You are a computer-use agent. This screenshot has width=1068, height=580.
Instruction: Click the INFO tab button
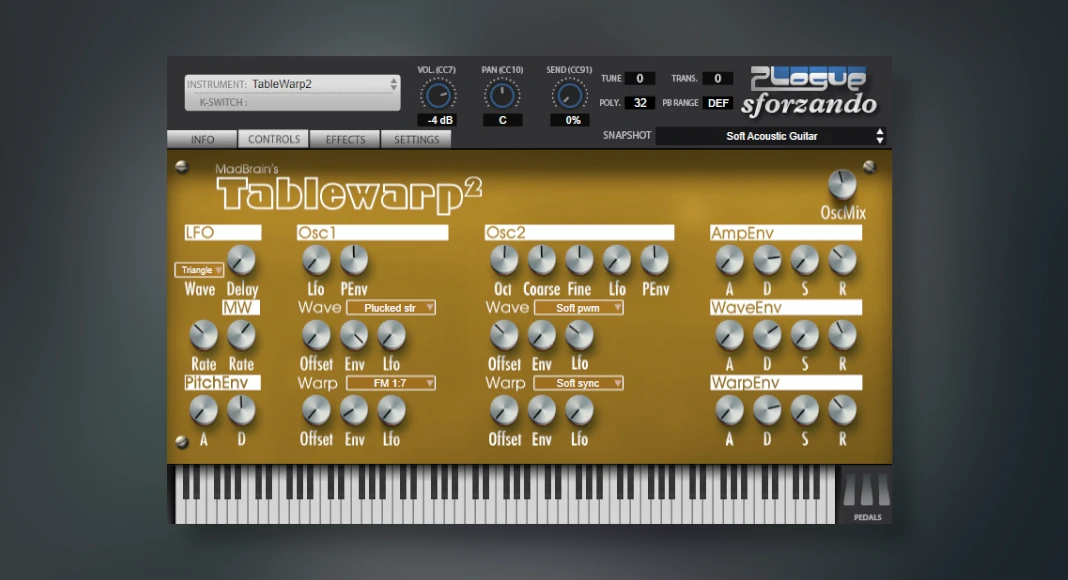(x=202, y=140)
